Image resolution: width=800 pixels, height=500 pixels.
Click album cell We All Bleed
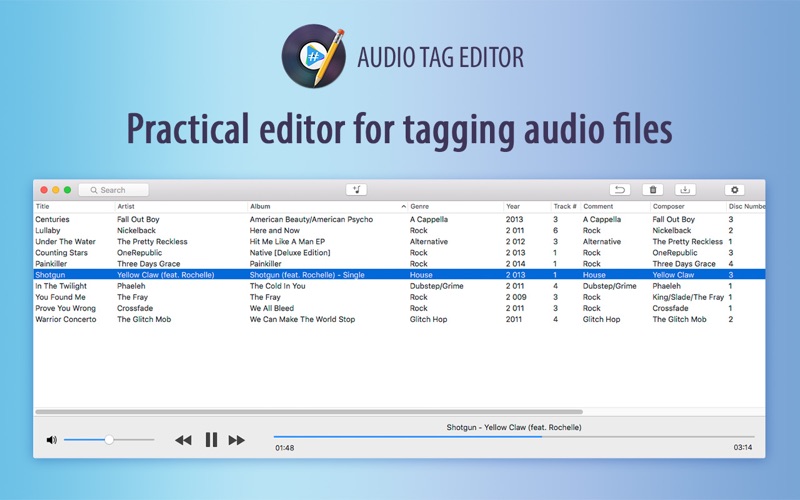(x=271, y=308)
